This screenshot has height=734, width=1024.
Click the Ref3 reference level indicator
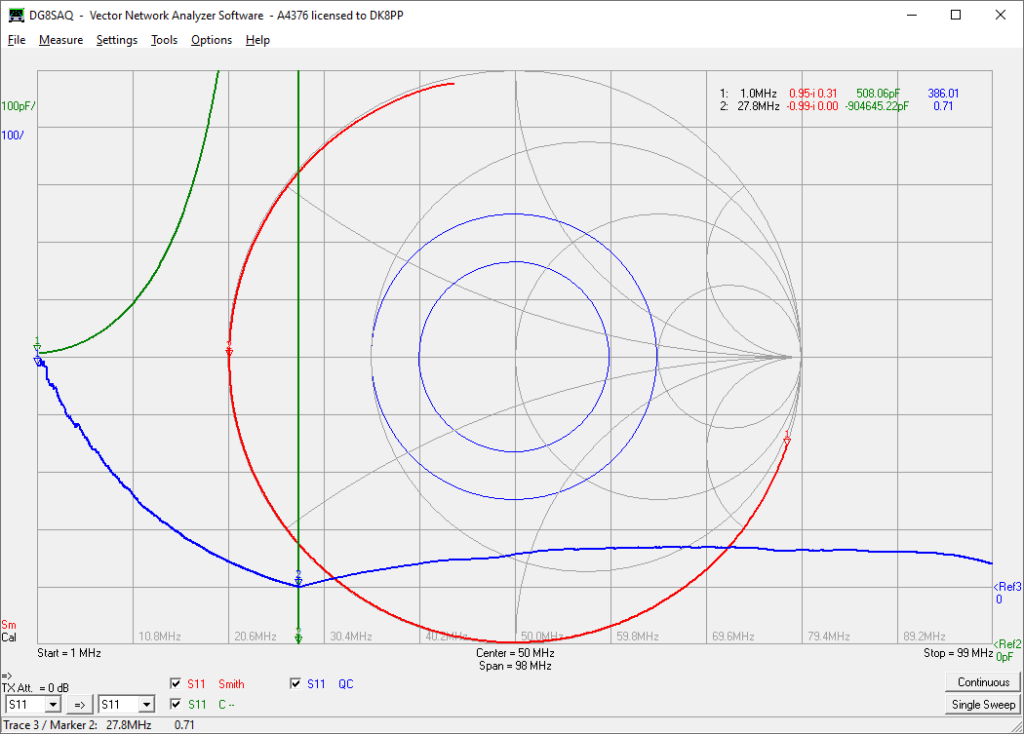[1007, 587]
